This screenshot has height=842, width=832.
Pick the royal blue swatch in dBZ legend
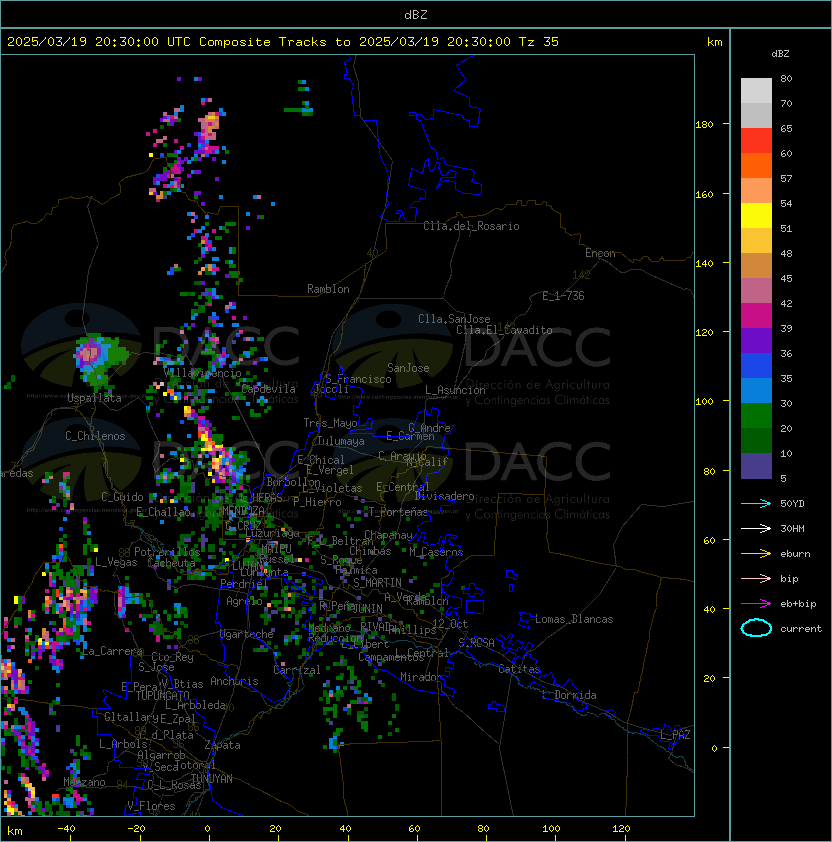(x=756, y=366)
